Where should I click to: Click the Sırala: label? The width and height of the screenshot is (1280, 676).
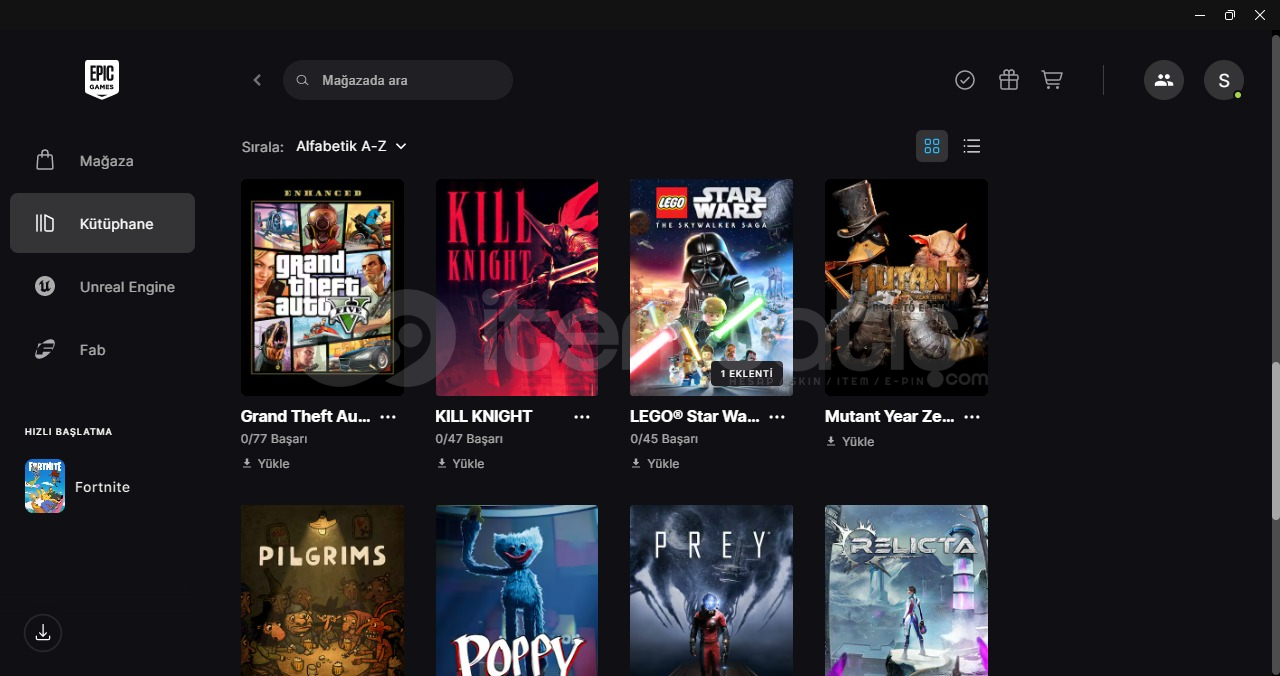[263, 147]
